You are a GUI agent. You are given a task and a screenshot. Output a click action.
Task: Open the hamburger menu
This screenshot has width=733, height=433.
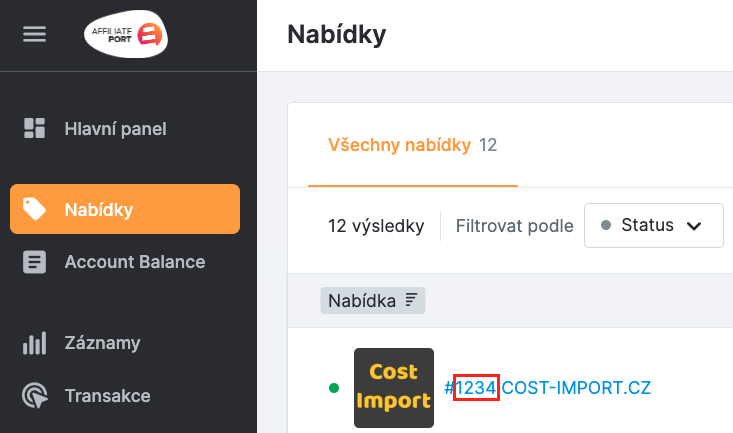[35, 34]
